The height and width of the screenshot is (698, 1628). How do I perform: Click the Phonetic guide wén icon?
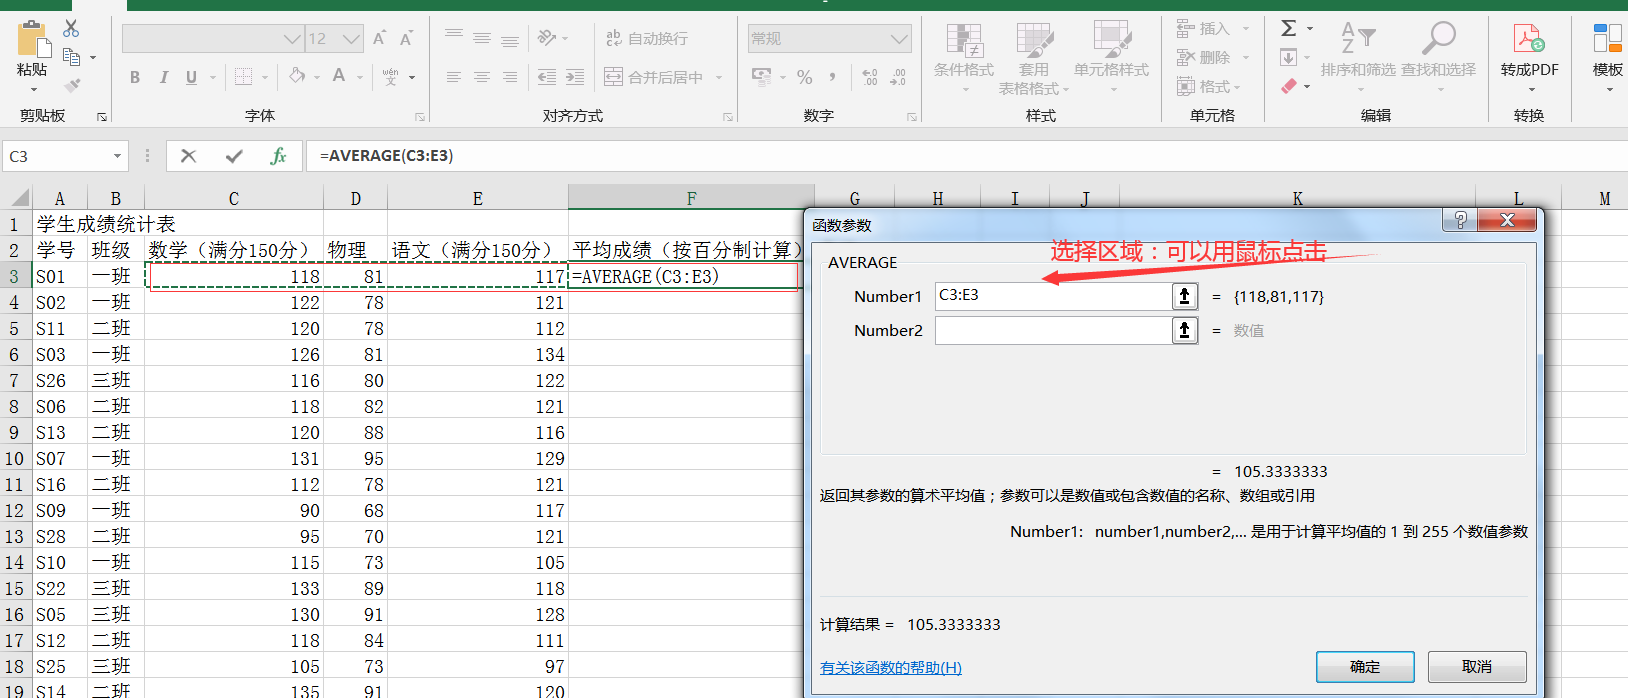click(390, 77)
